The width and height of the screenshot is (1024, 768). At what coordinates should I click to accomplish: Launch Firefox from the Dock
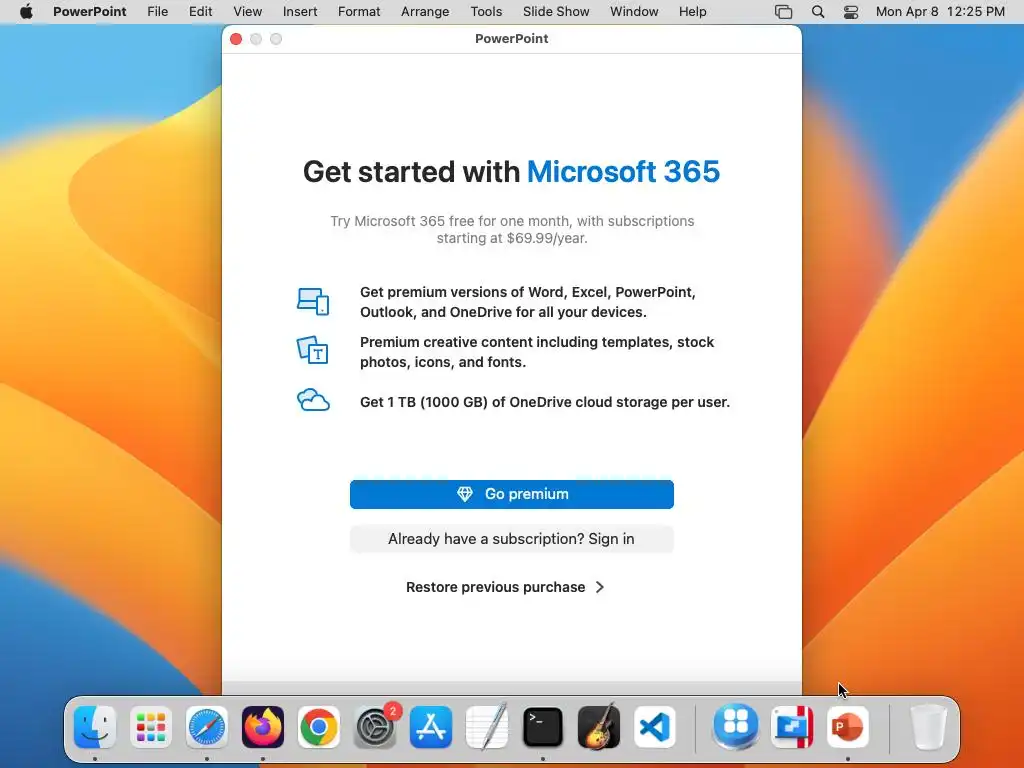click(x=263, y=727)
